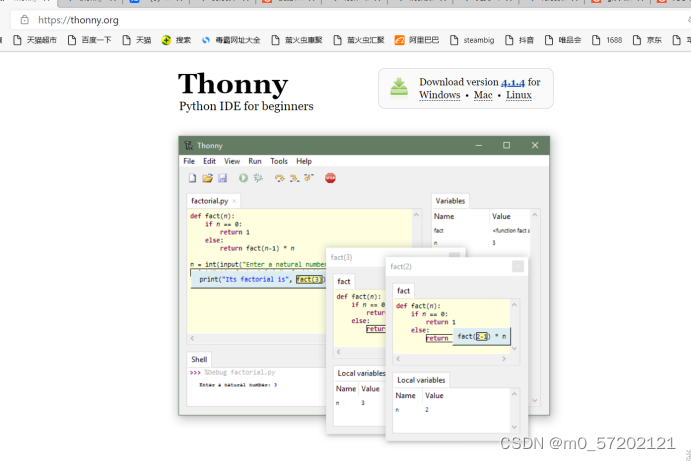This screenshot has height=461, width=691.
Task: Click the New file toolbar icon
Action: (193, 178)
